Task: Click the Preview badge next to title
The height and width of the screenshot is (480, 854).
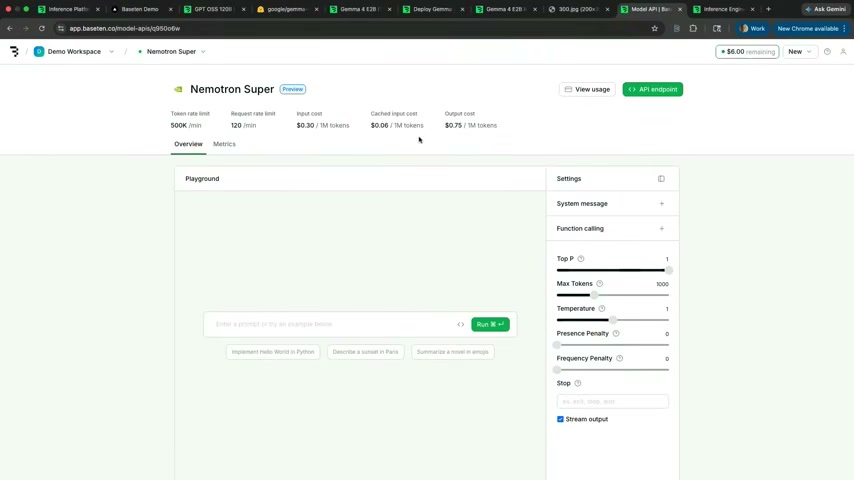Action: click(292, 89)
